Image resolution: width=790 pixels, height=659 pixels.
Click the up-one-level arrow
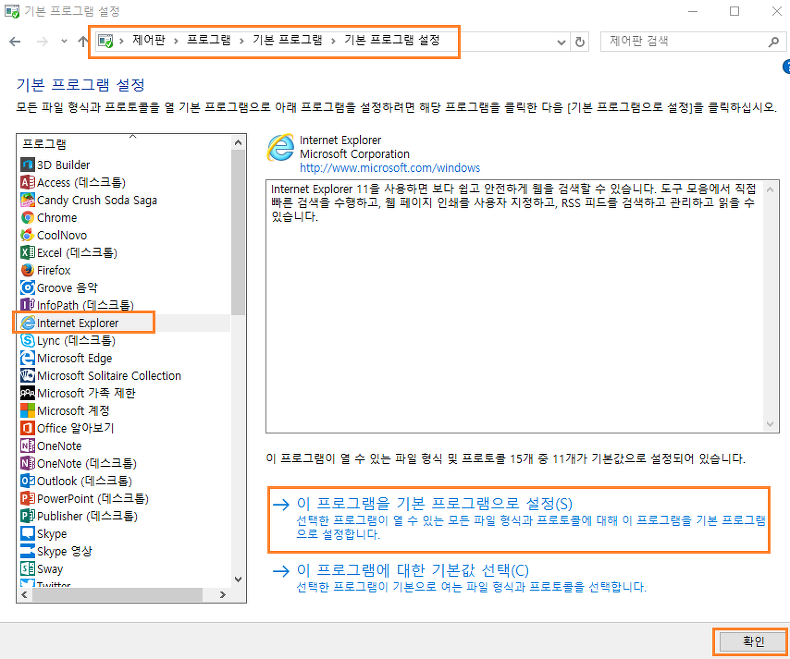point(83,41)
